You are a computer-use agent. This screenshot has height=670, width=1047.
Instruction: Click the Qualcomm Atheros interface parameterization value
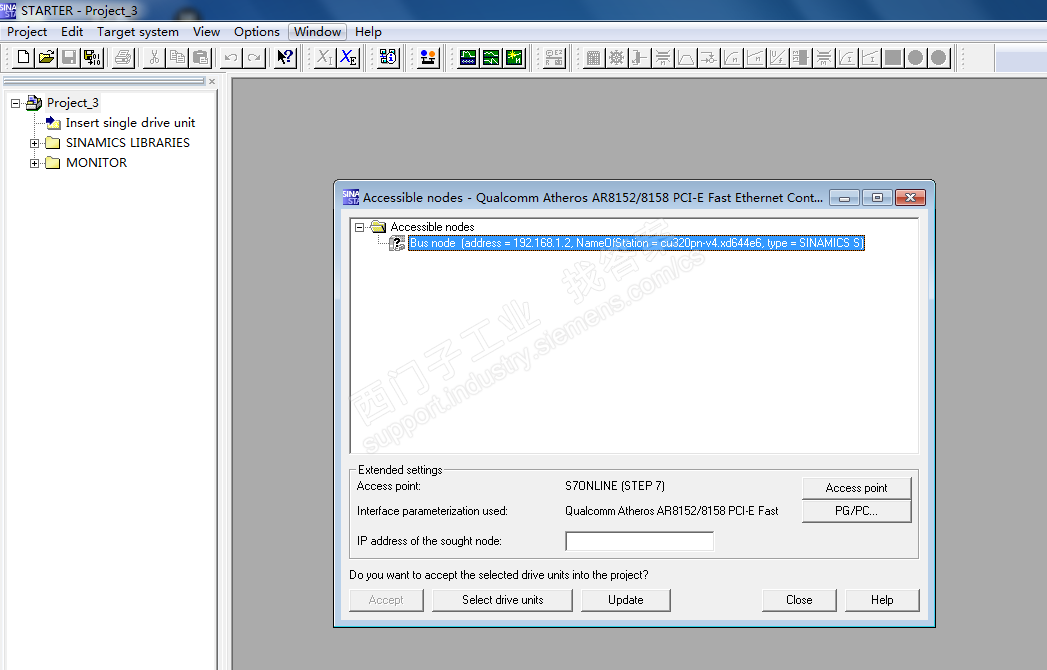[x=671, y=511]
